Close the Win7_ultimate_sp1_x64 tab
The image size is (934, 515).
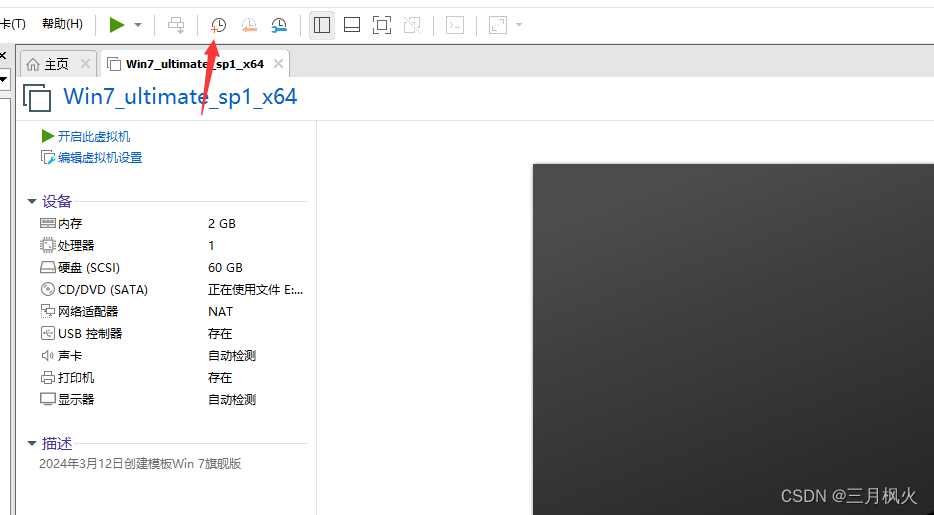coord(278,63)
